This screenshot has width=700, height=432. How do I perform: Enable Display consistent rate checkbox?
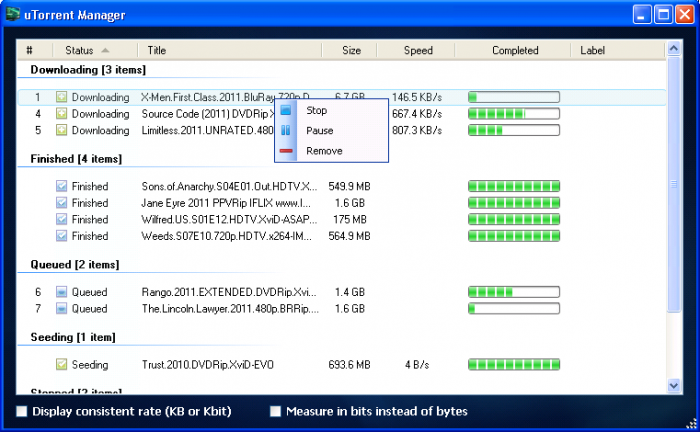[21, 411]
